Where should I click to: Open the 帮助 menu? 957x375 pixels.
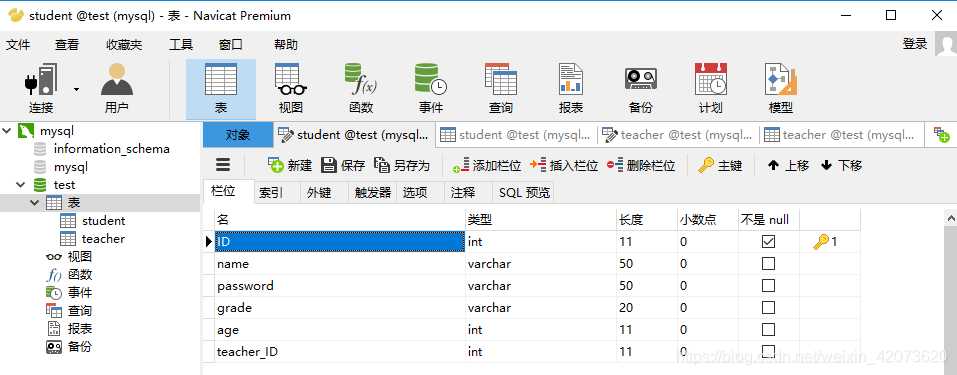pos(286,45)
